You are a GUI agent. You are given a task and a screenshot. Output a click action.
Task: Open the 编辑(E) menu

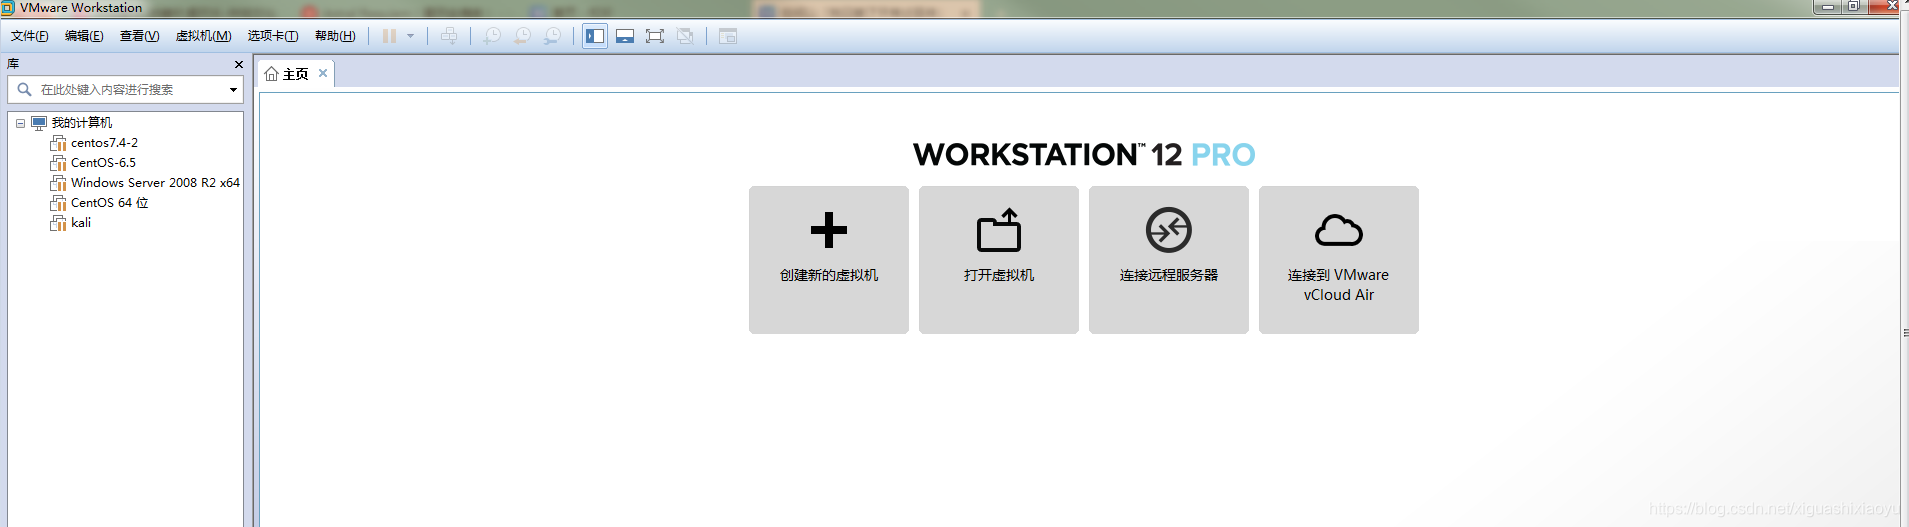[84, 36]
